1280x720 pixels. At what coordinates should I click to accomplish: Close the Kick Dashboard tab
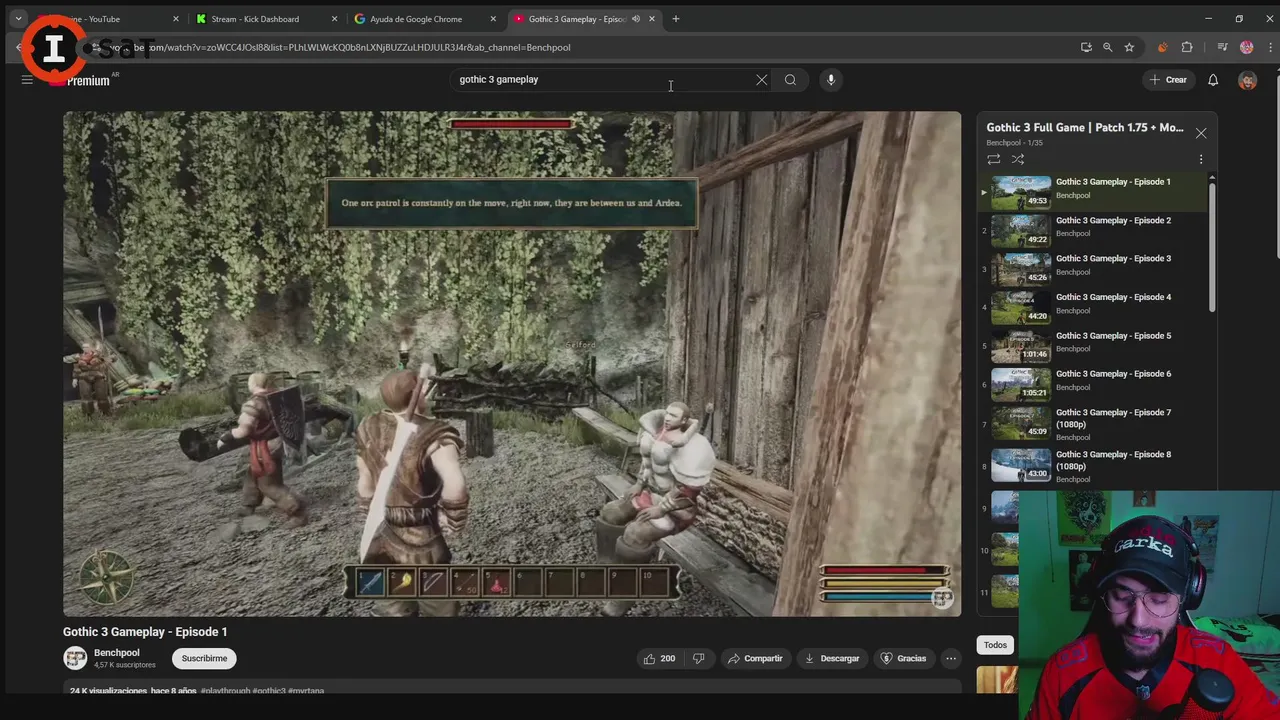[x=334, y=19]
